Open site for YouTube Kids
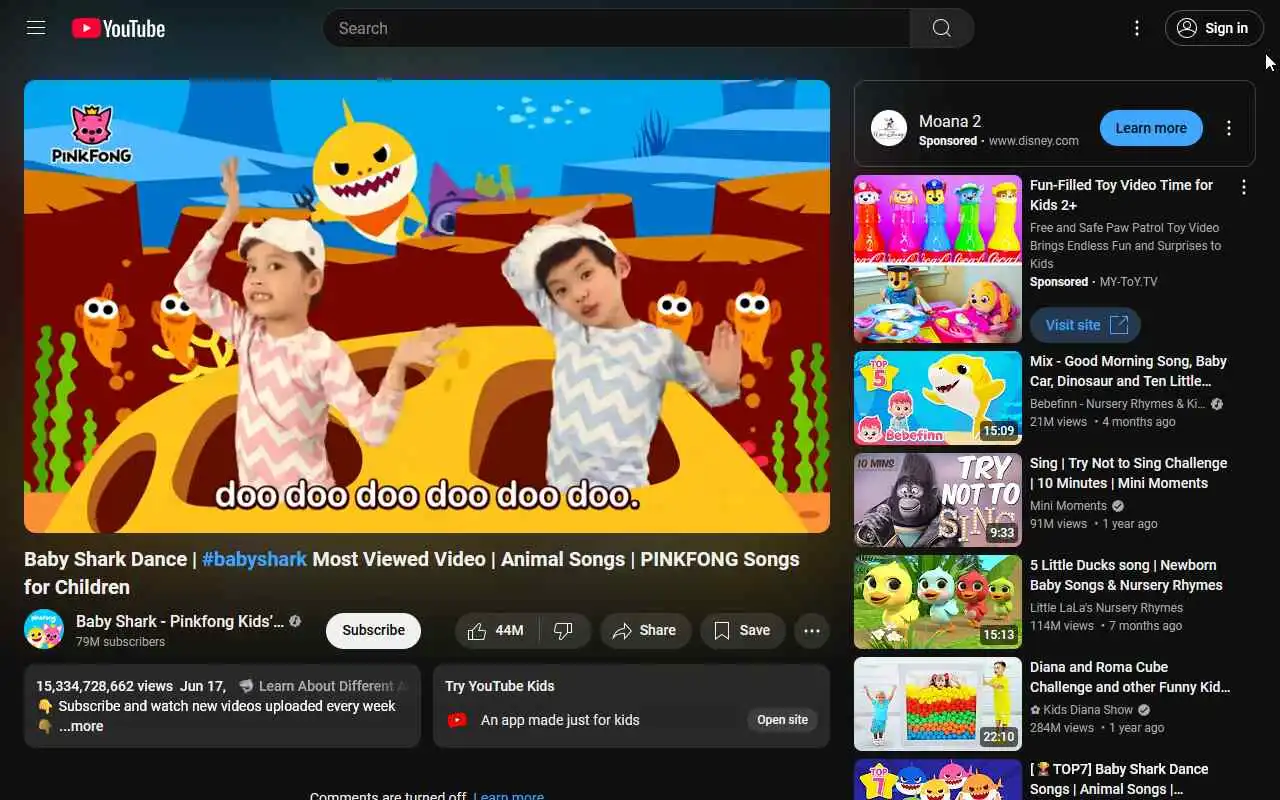1280x800 pixels. tap(782, 720)
